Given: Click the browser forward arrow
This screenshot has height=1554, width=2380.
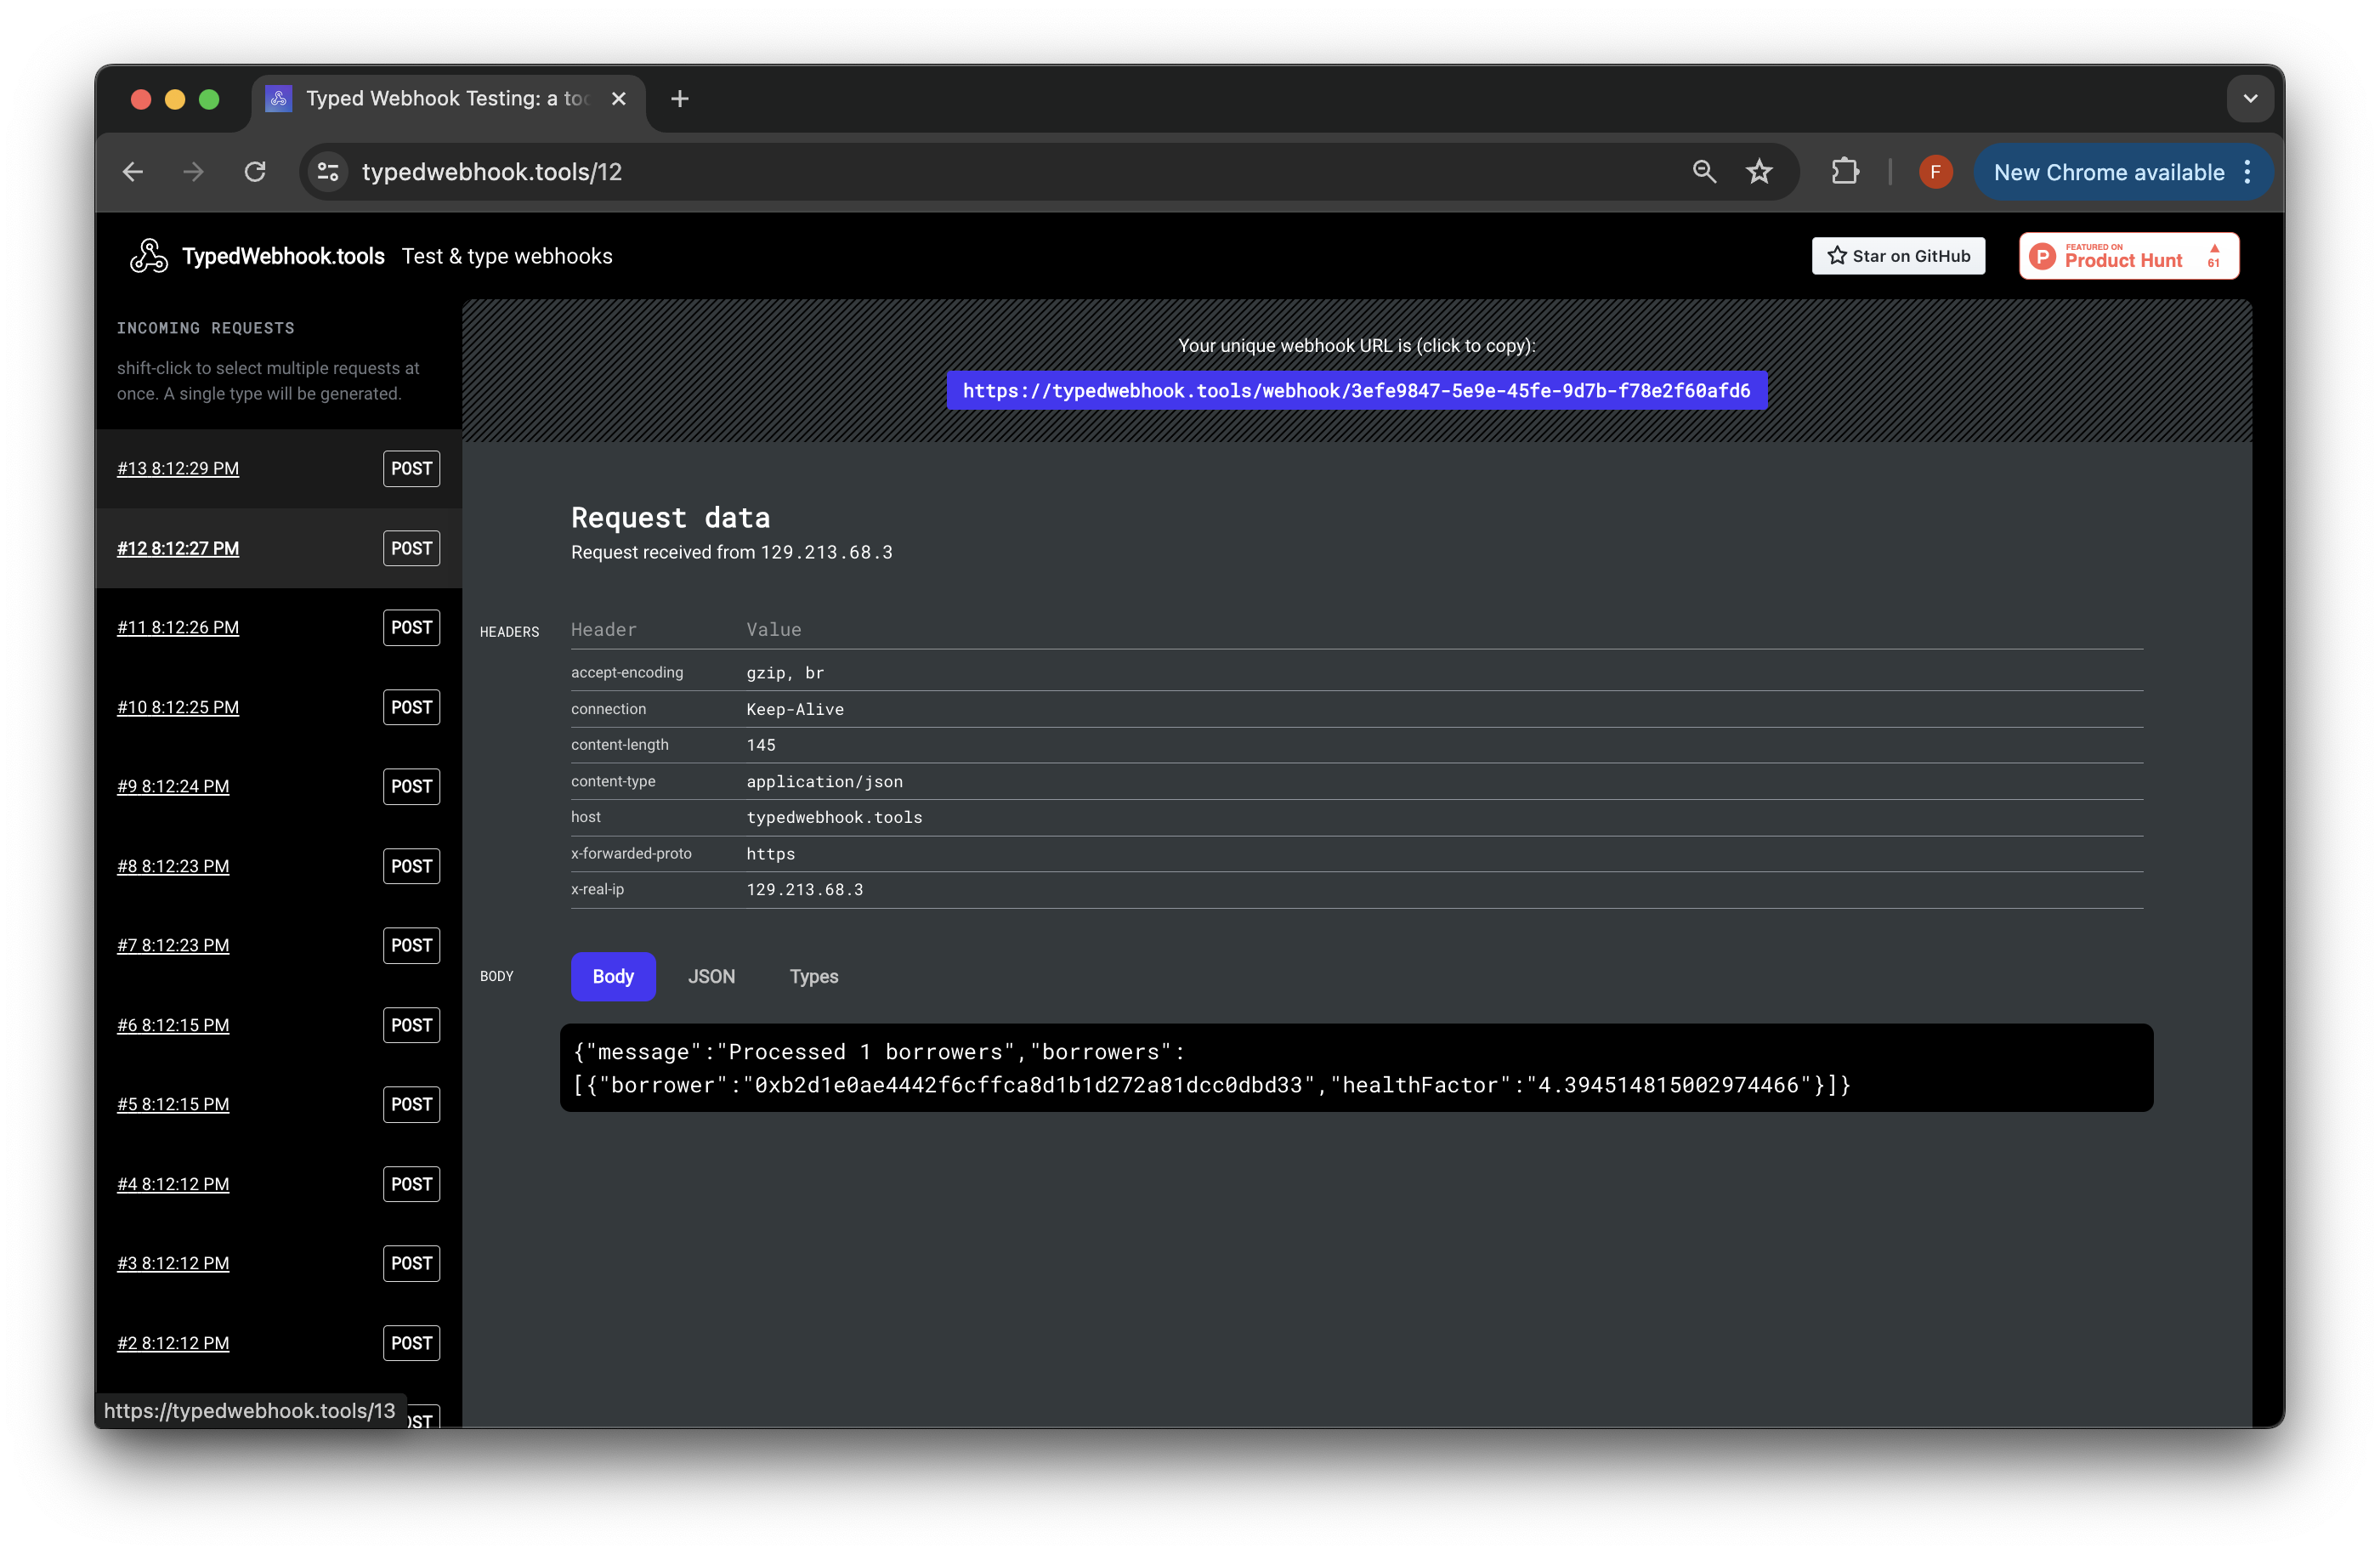Looking at the screenshot, I should [x=194, y=172].
